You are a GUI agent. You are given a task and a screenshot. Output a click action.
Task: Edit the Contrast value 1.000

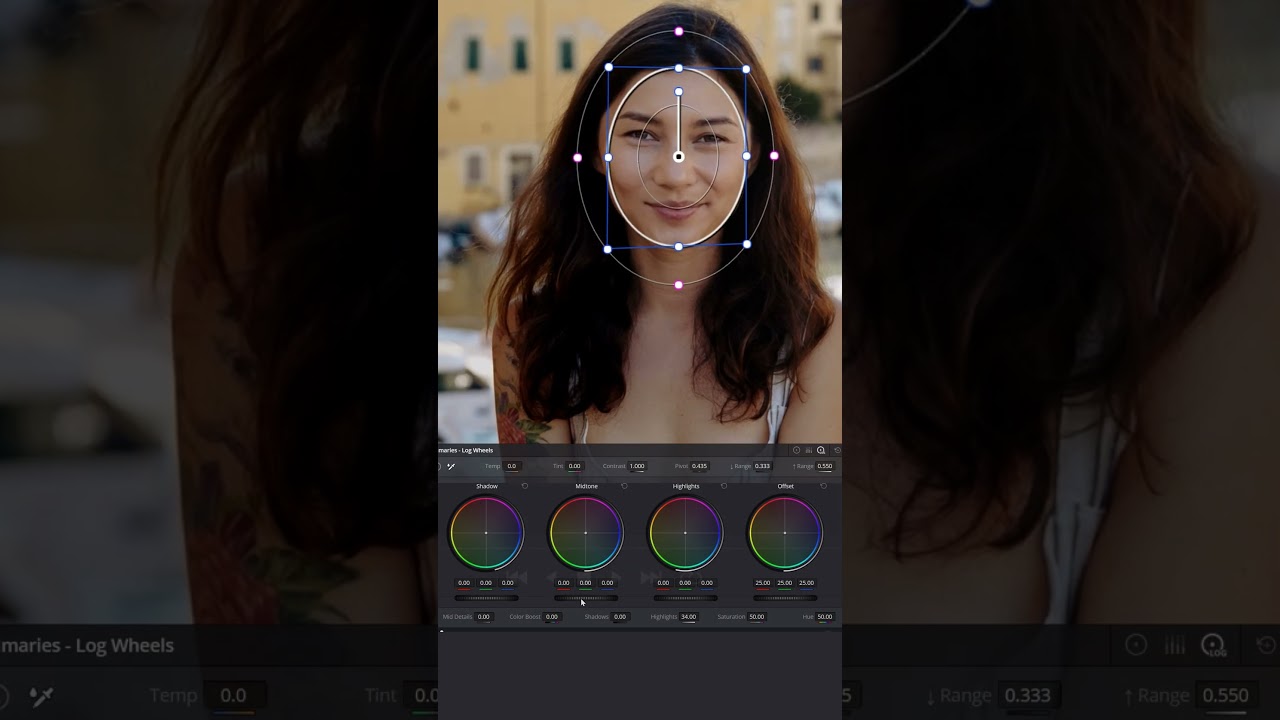[637, 466]
